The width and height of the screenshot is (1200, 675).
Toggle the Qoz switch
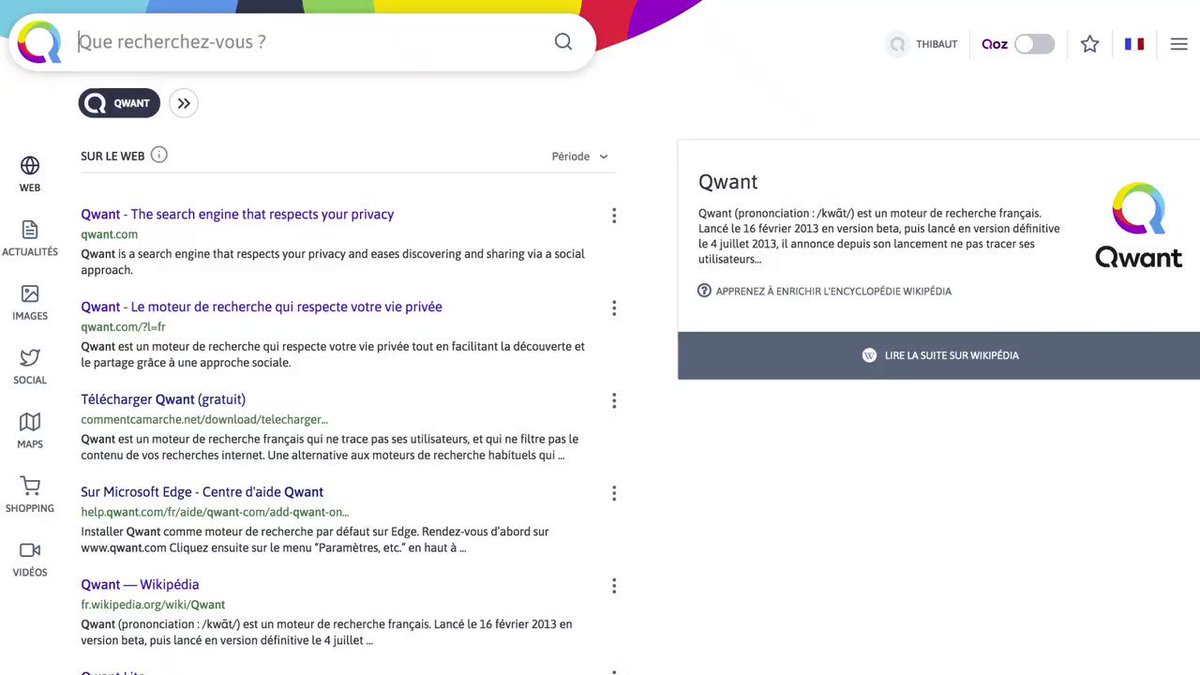pyautogui.click(x=1034, y=44)
